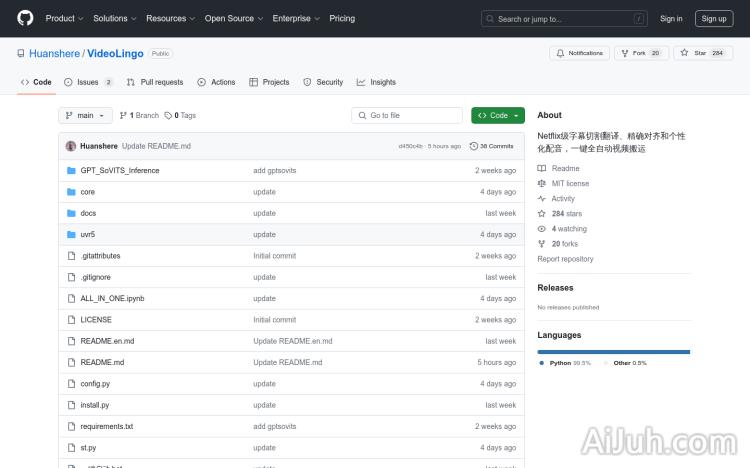Screen dimensions: 750x468
Task: Click the Huanshere avatar icon
Action: pyautogui.click(x=71, y=146)
